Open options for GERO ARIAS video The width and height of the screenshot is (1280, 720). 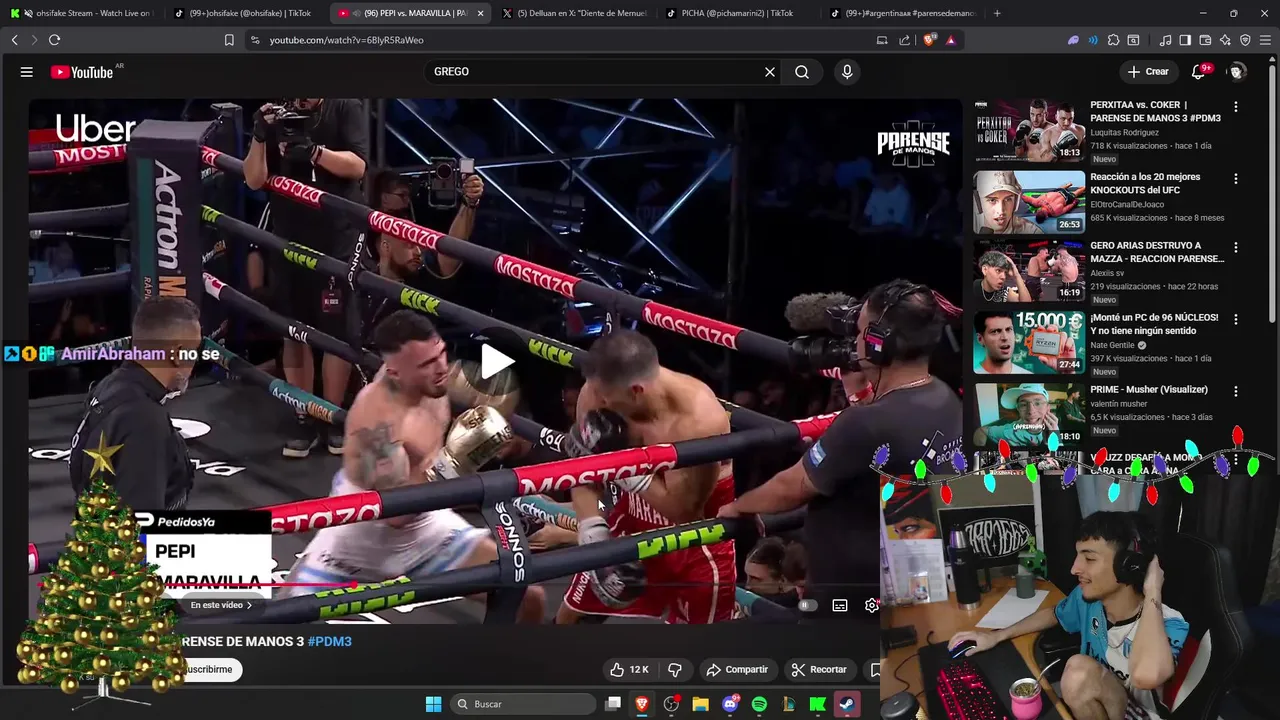(1236, 247)
